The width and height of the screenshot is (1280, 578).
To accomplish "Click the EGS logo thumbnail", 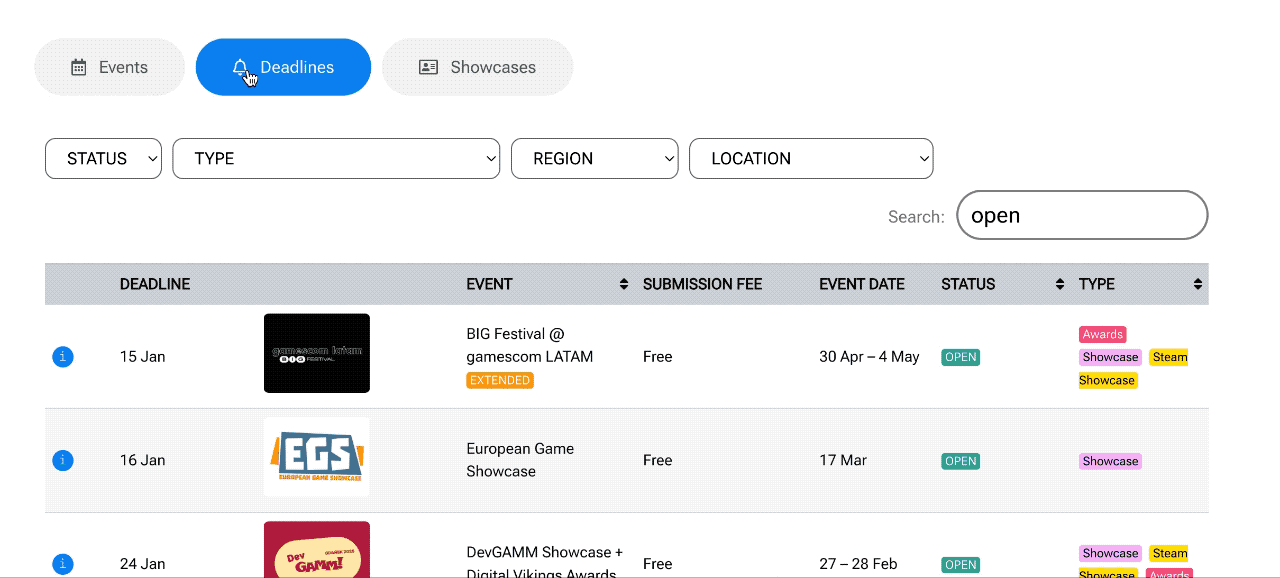I will click(317, 457).
